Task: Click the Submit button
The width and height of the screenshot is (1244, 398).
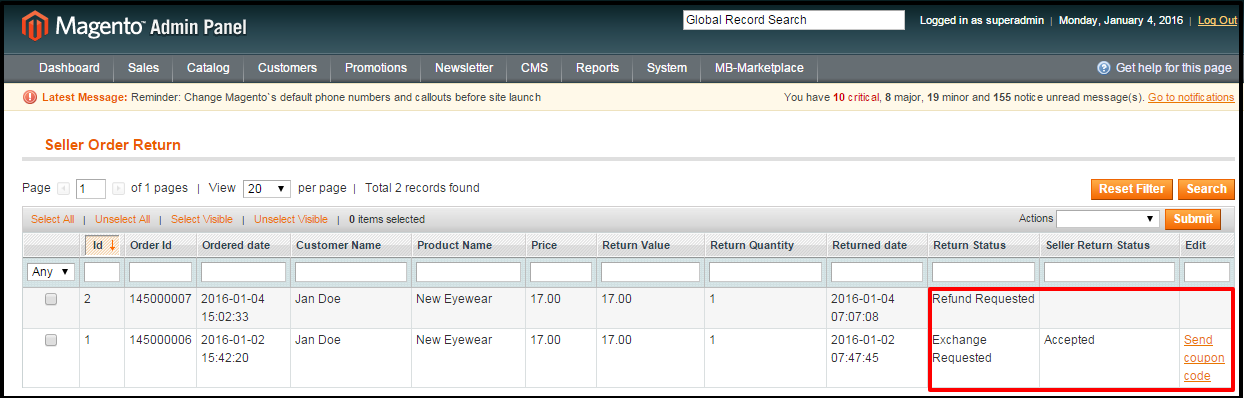Action: click(x=1193, y=219)
